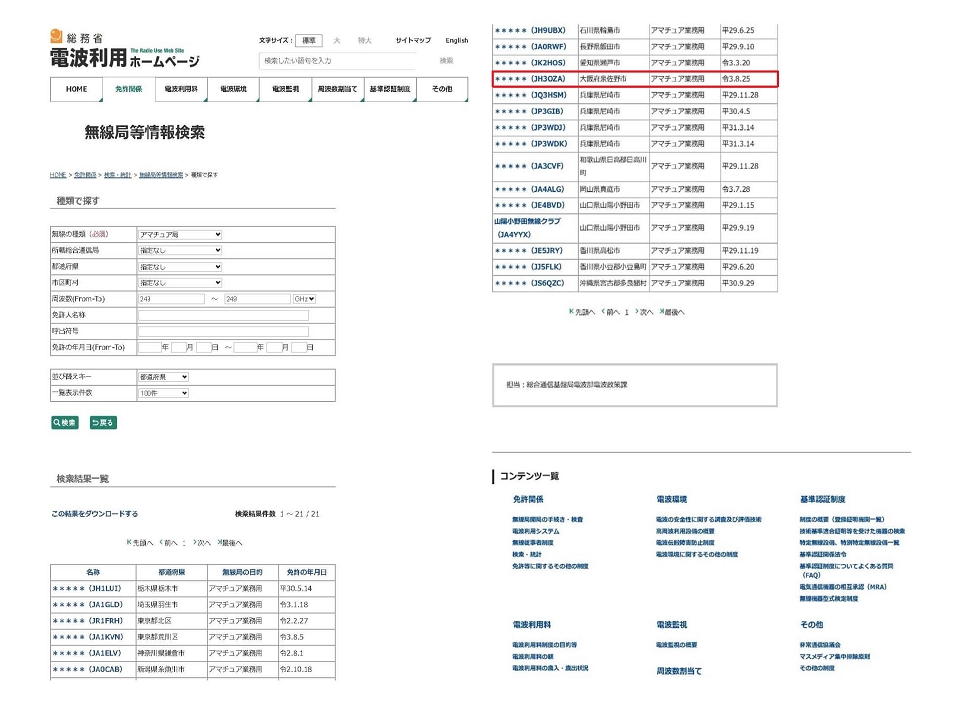Open the prefecture (都道府県) dropdown in search form

(180, 267)
